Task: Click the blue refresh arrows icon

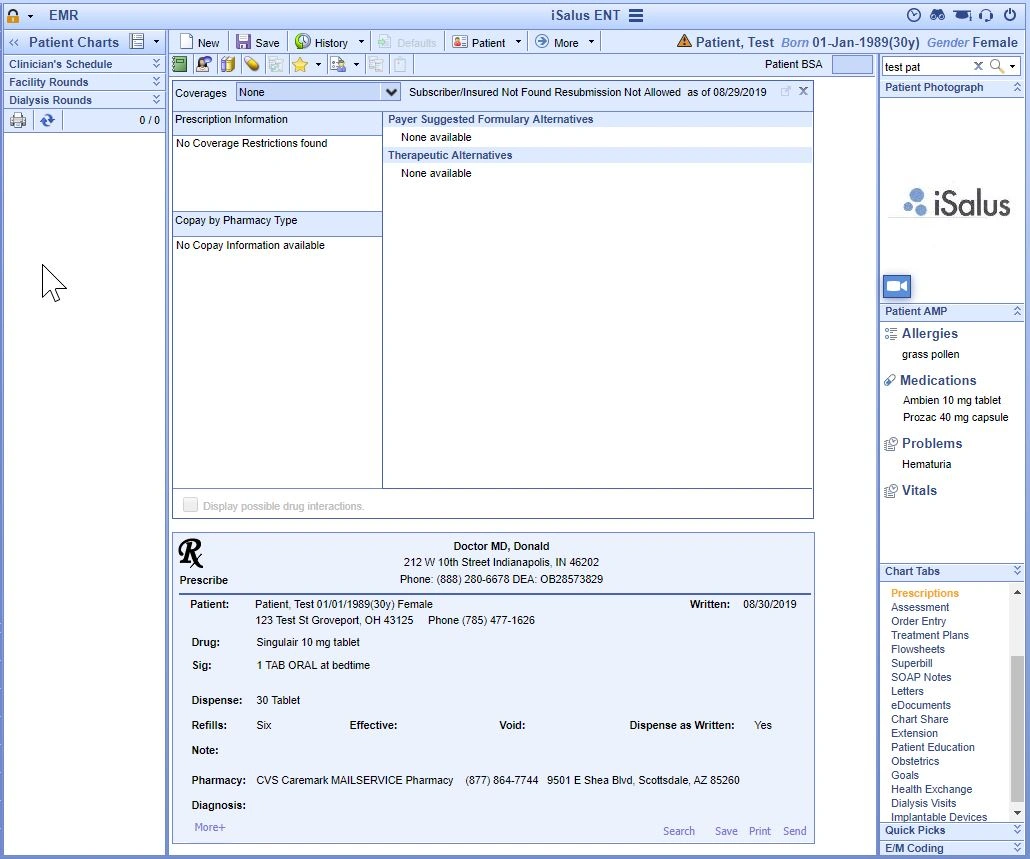Action: tap(47, 119)
